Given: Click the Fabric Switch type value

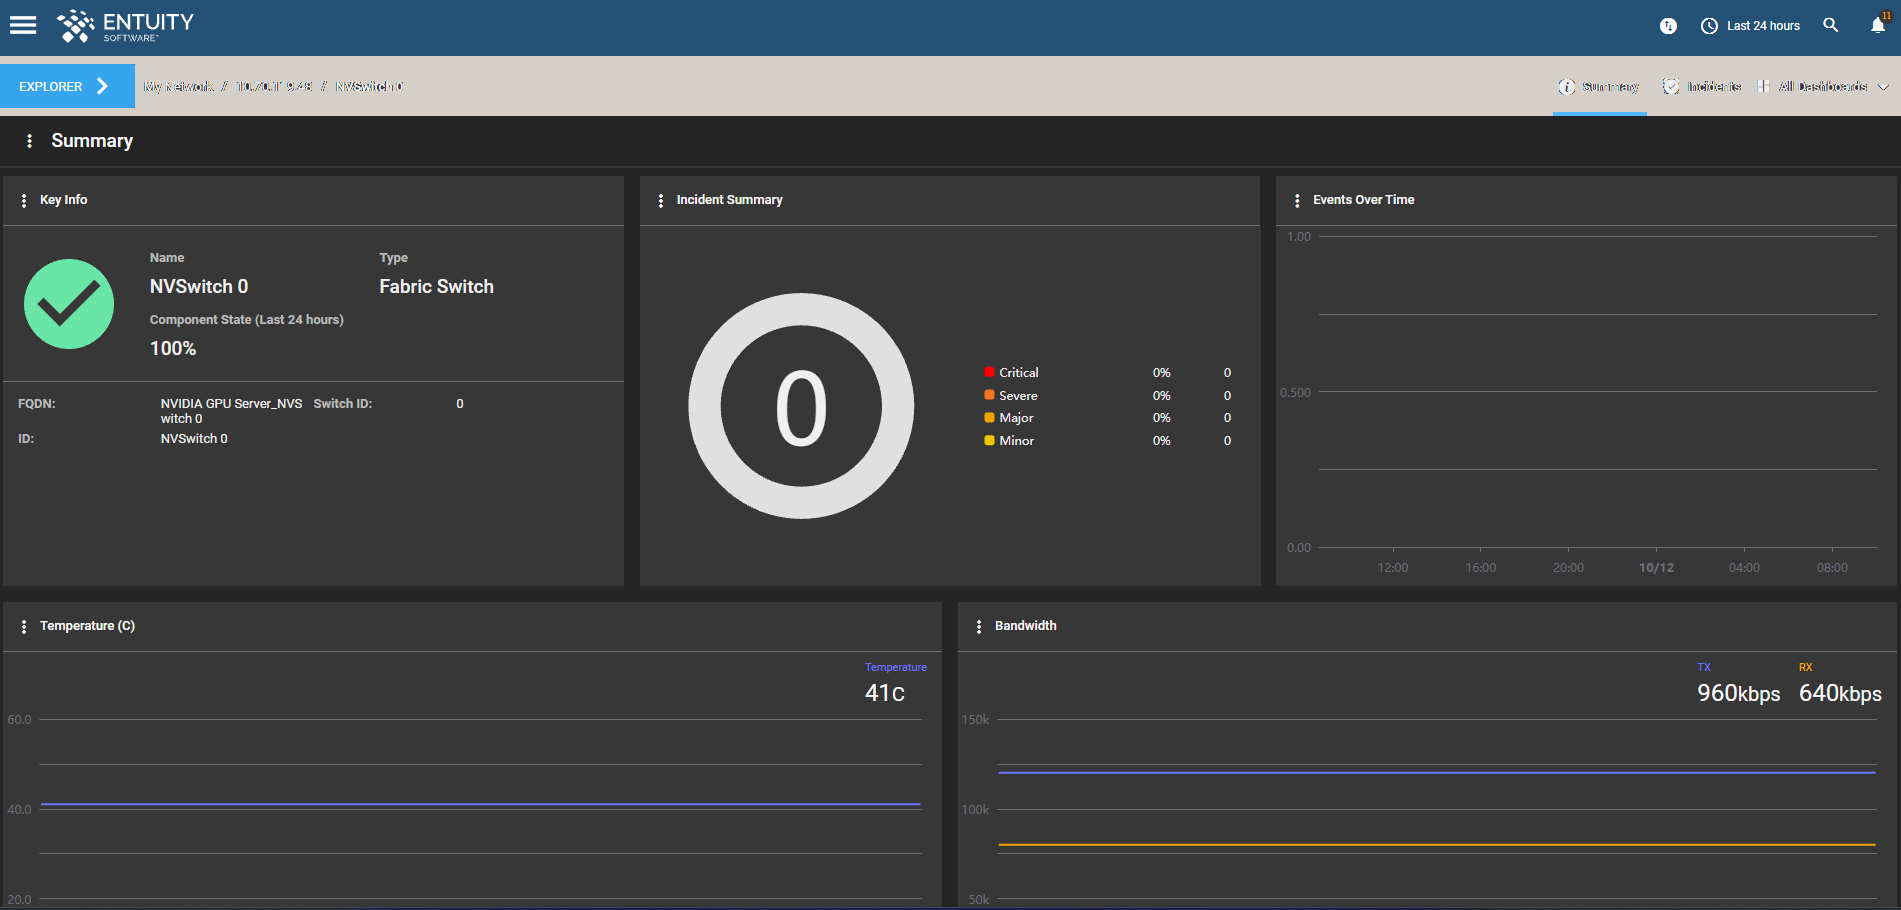Looking at the screenshot, I should 436,287.
